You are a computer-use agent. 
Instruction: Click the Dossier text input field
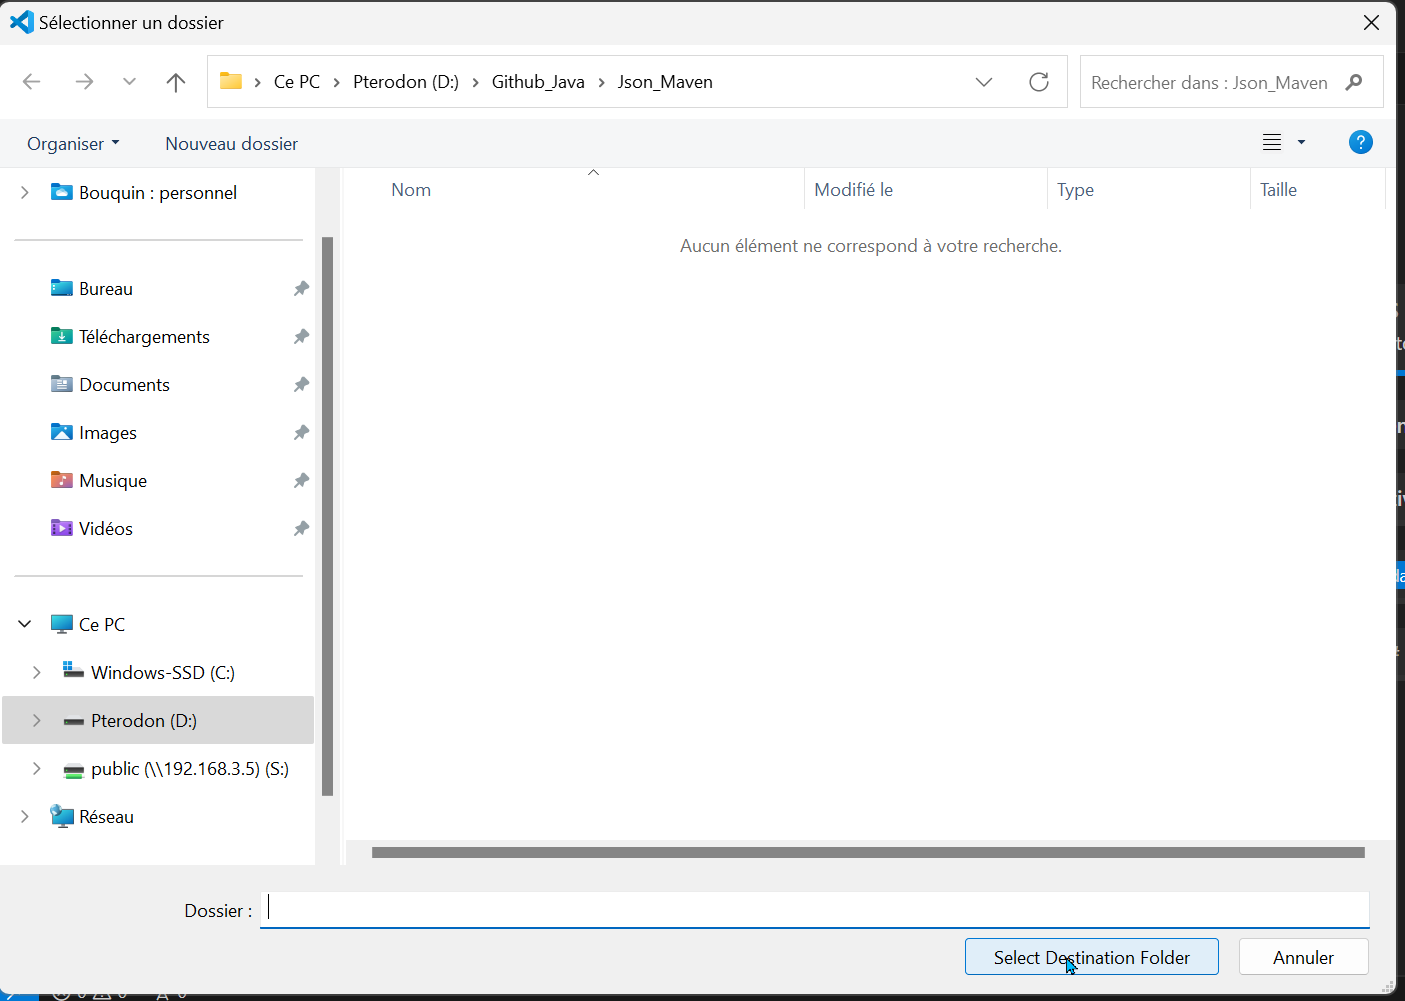point(815,910)
